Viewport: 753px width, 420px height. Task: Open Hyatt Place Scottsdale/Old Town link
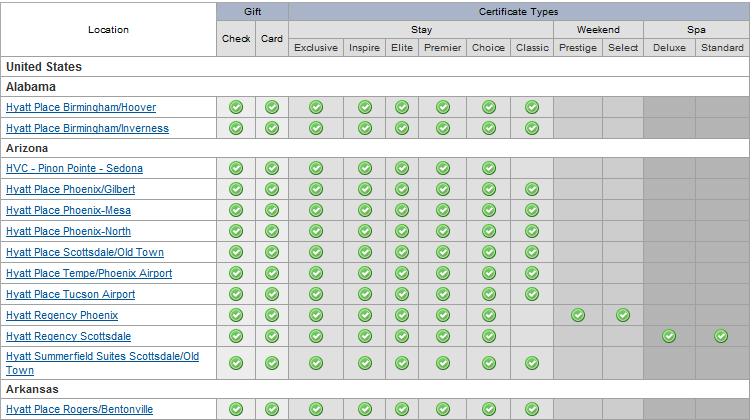pyautogui.click(x=85, y=252)
